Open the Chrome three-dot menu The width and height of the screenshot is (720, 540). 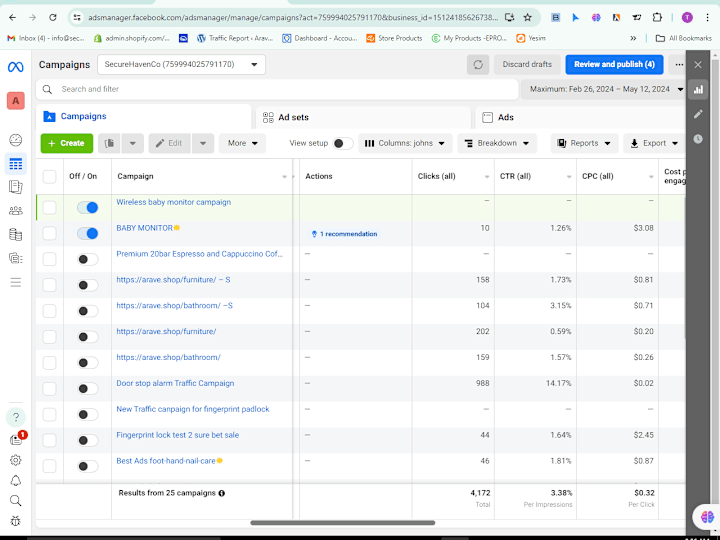pos(707,17)
